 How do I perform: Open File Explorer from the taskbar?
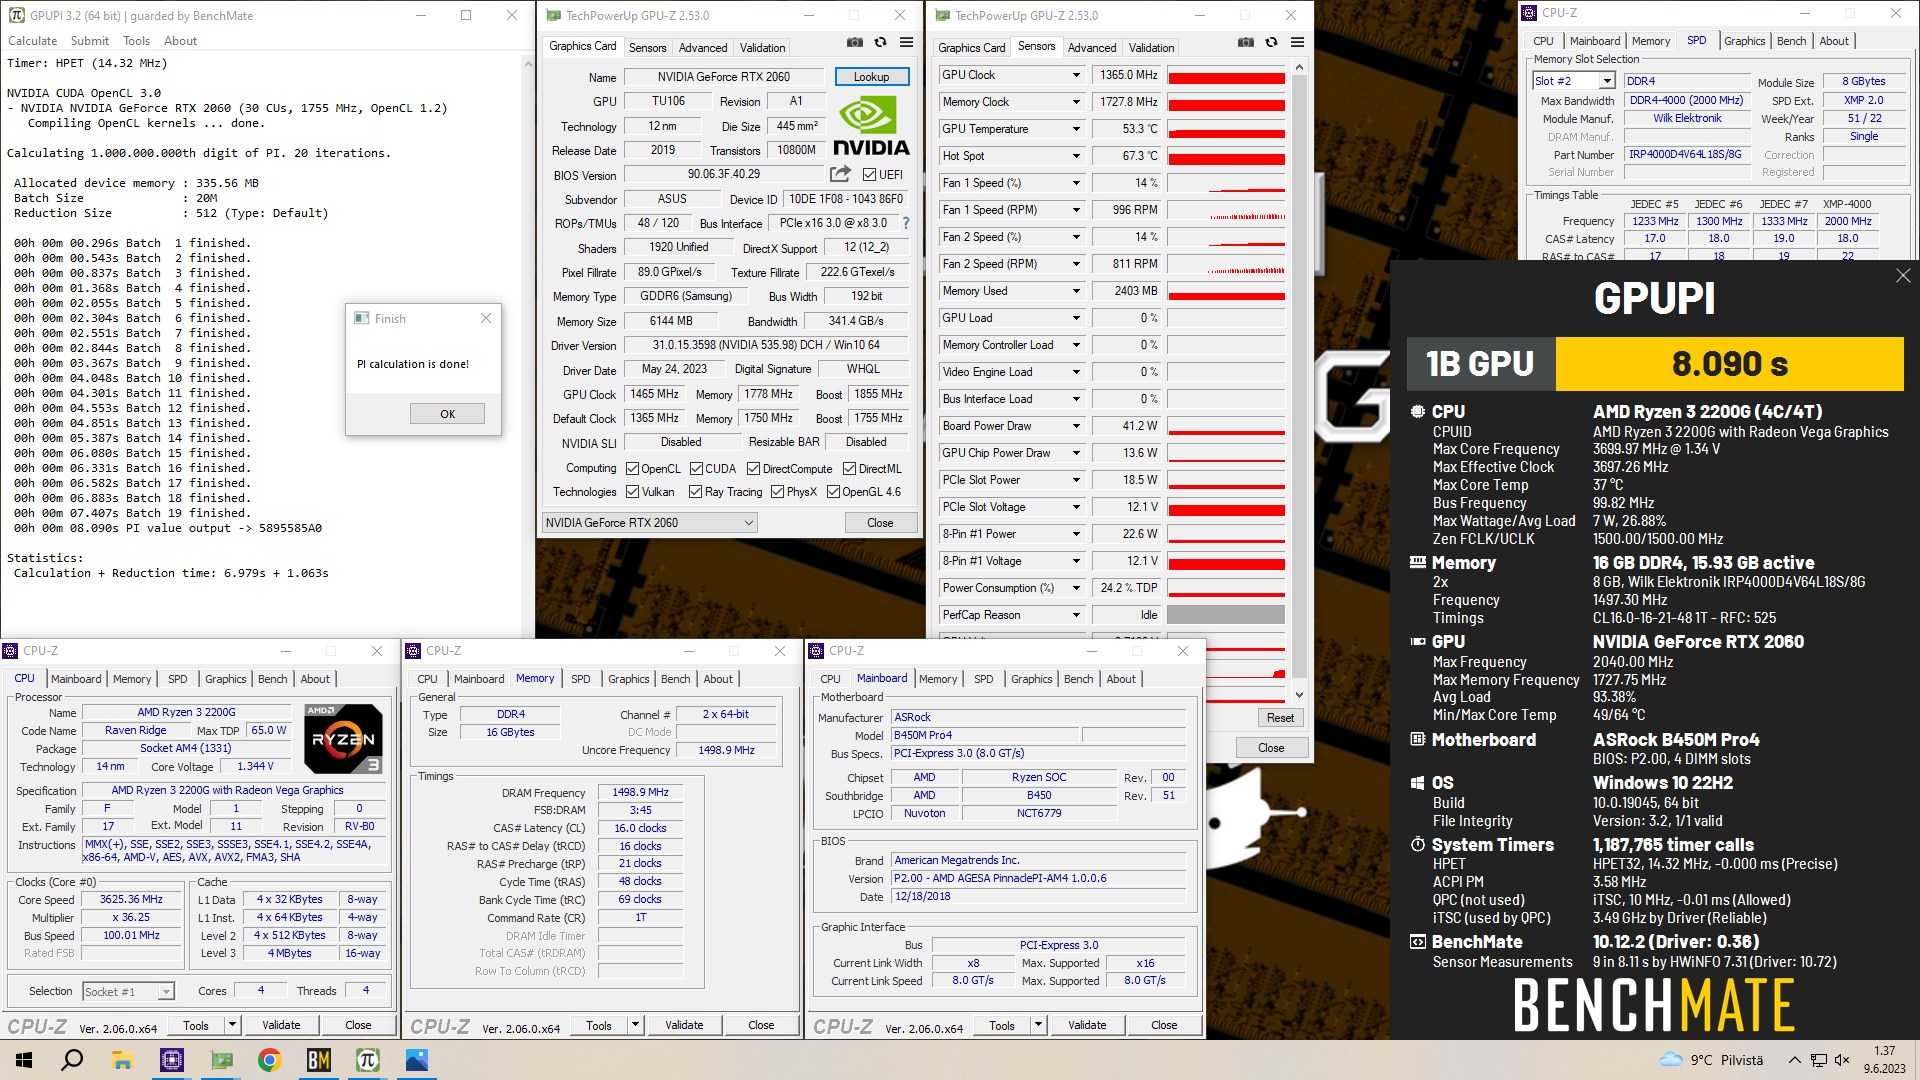[122, 1060]
